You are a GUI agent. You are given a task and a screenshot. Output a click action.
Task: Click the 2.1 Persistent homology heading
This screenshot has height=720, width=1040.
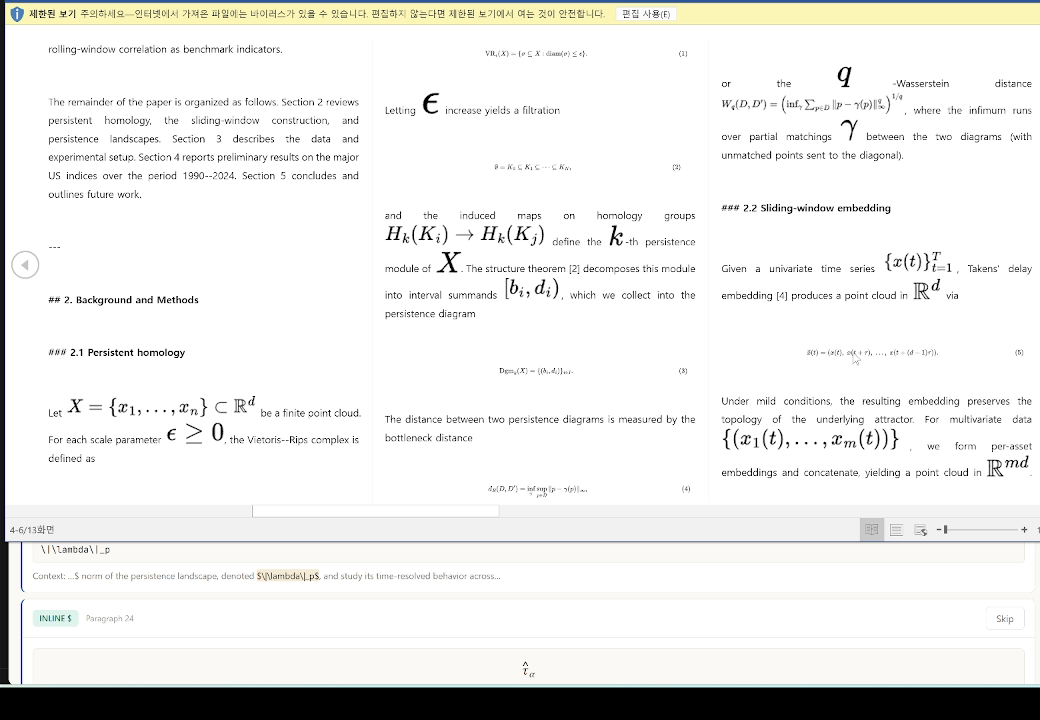pos(117,353)
